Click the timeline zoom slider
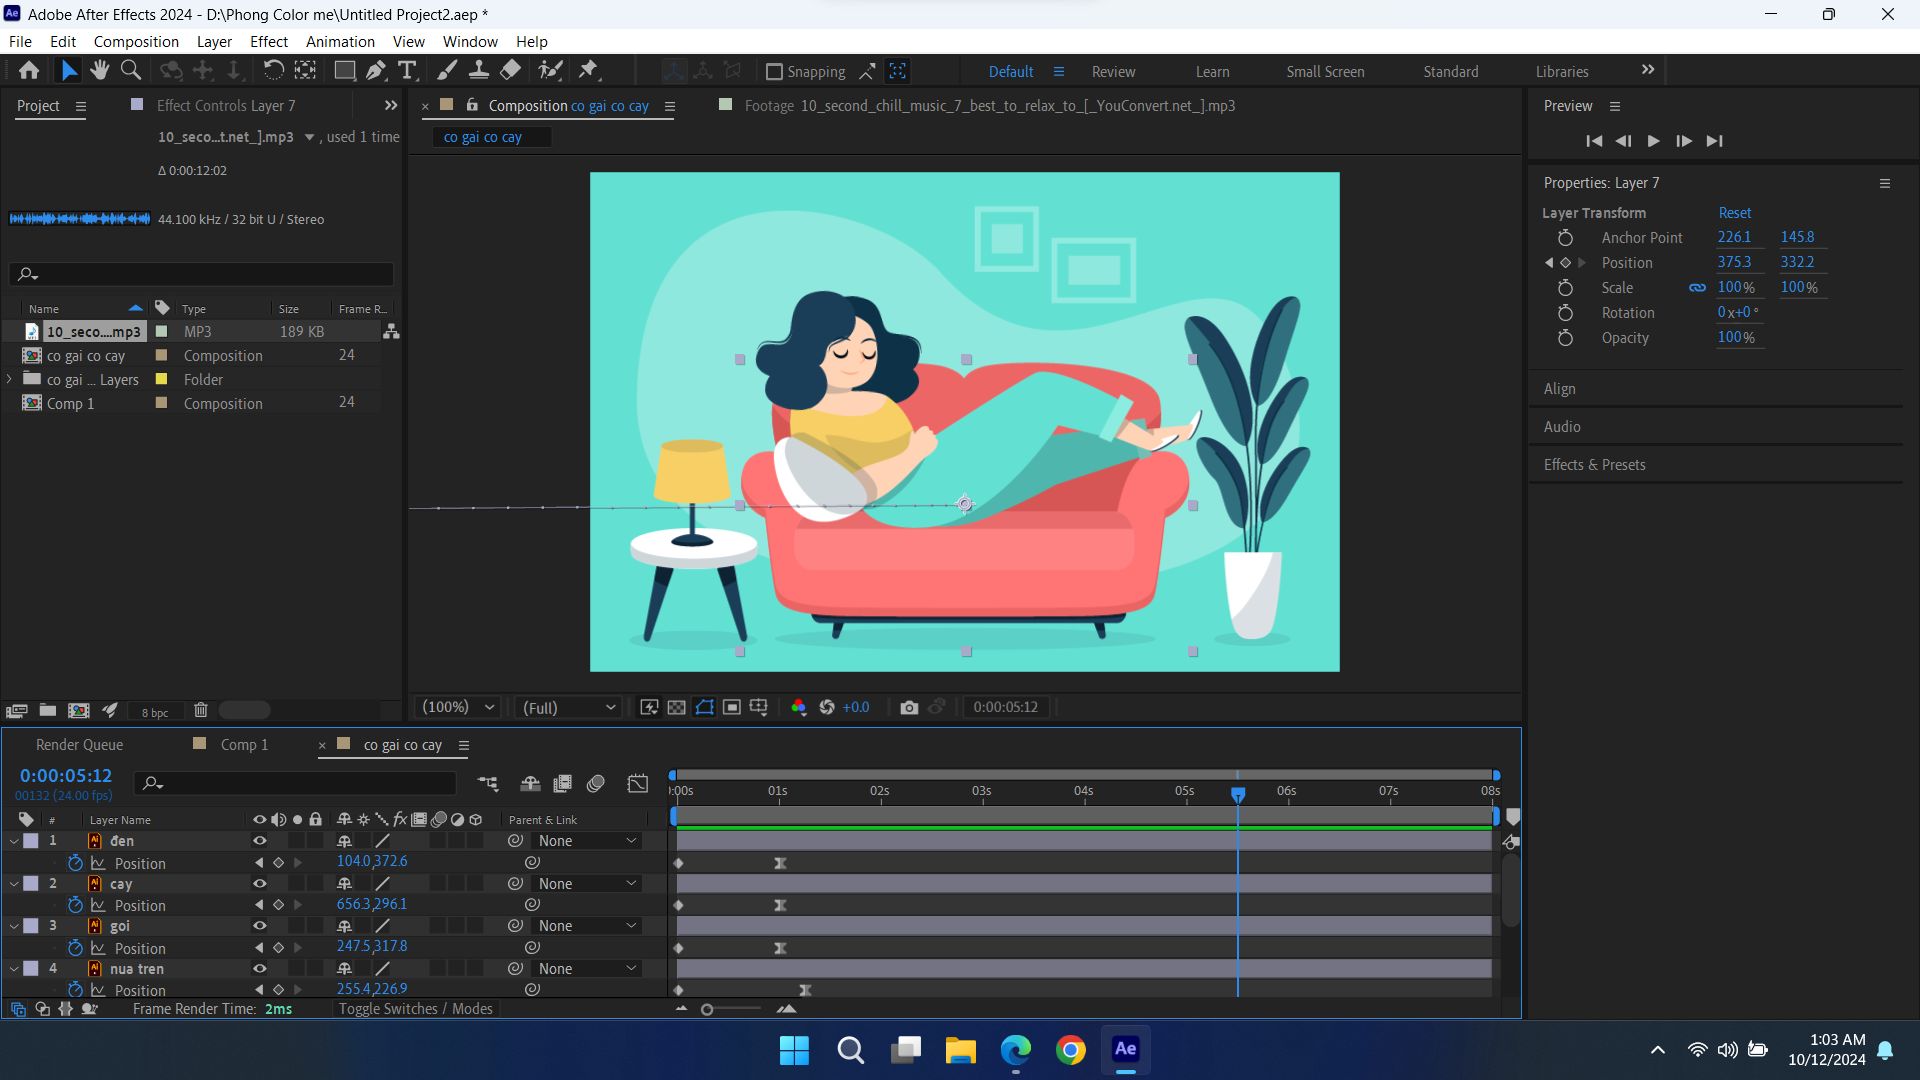The image size is (1920, 1080). coord(707,1010)
